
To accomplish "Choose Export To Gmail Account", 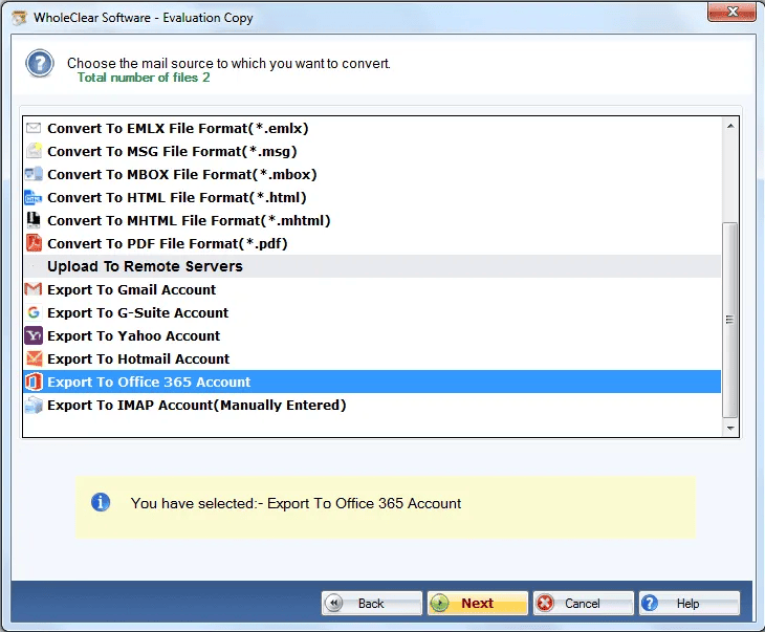I will (372, 289).
